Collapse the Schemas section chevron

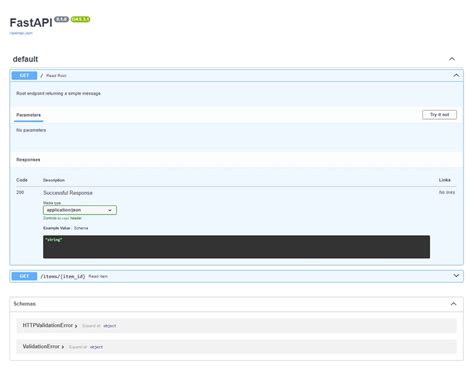pyautogui.click(x=453, y=304)
